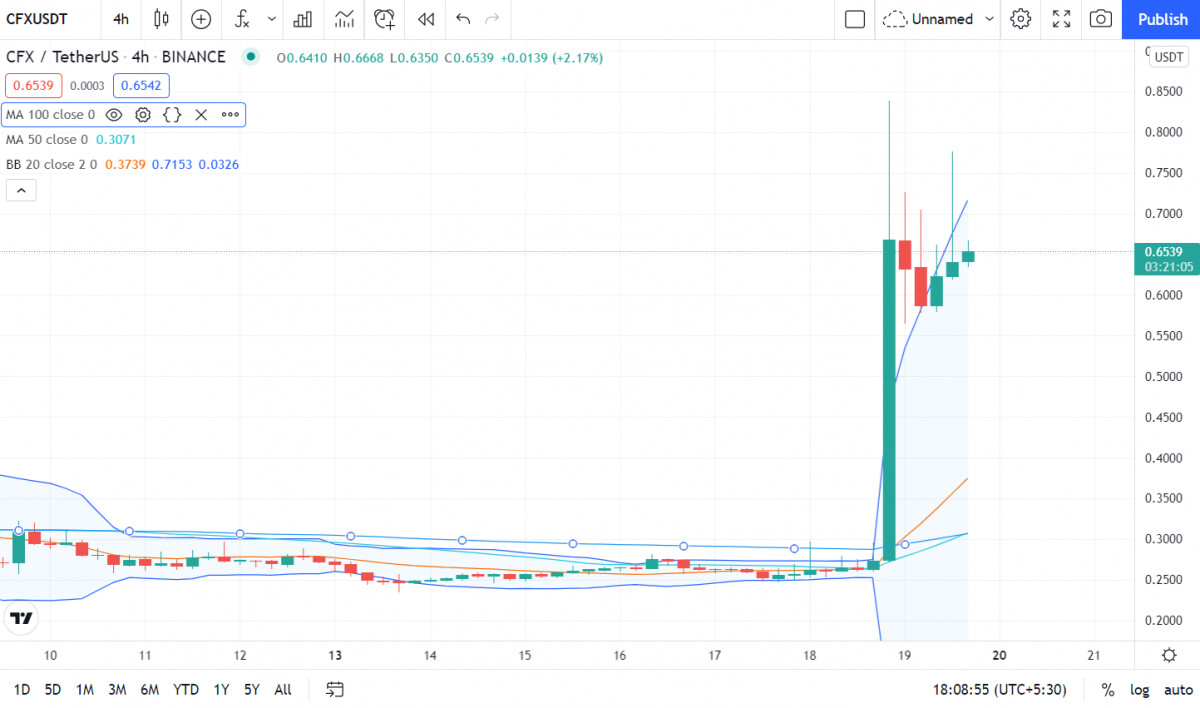Toggle the log scale
The width and height of the screenshot is (1200, 708).
pos(1139,690)
